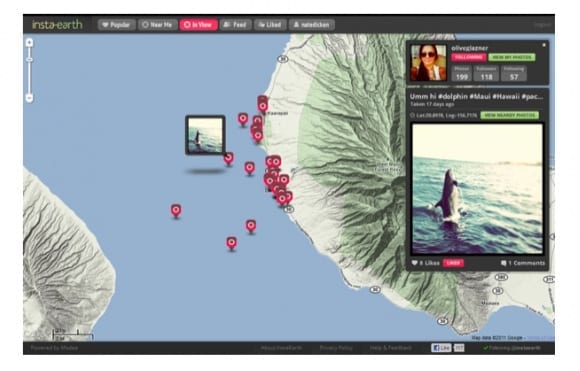Image resolution: width=580 pixels, height=371 pixels.
Task: Select the southernmost pink map pin
Action: pyautogui.click(x=232, y=243)
